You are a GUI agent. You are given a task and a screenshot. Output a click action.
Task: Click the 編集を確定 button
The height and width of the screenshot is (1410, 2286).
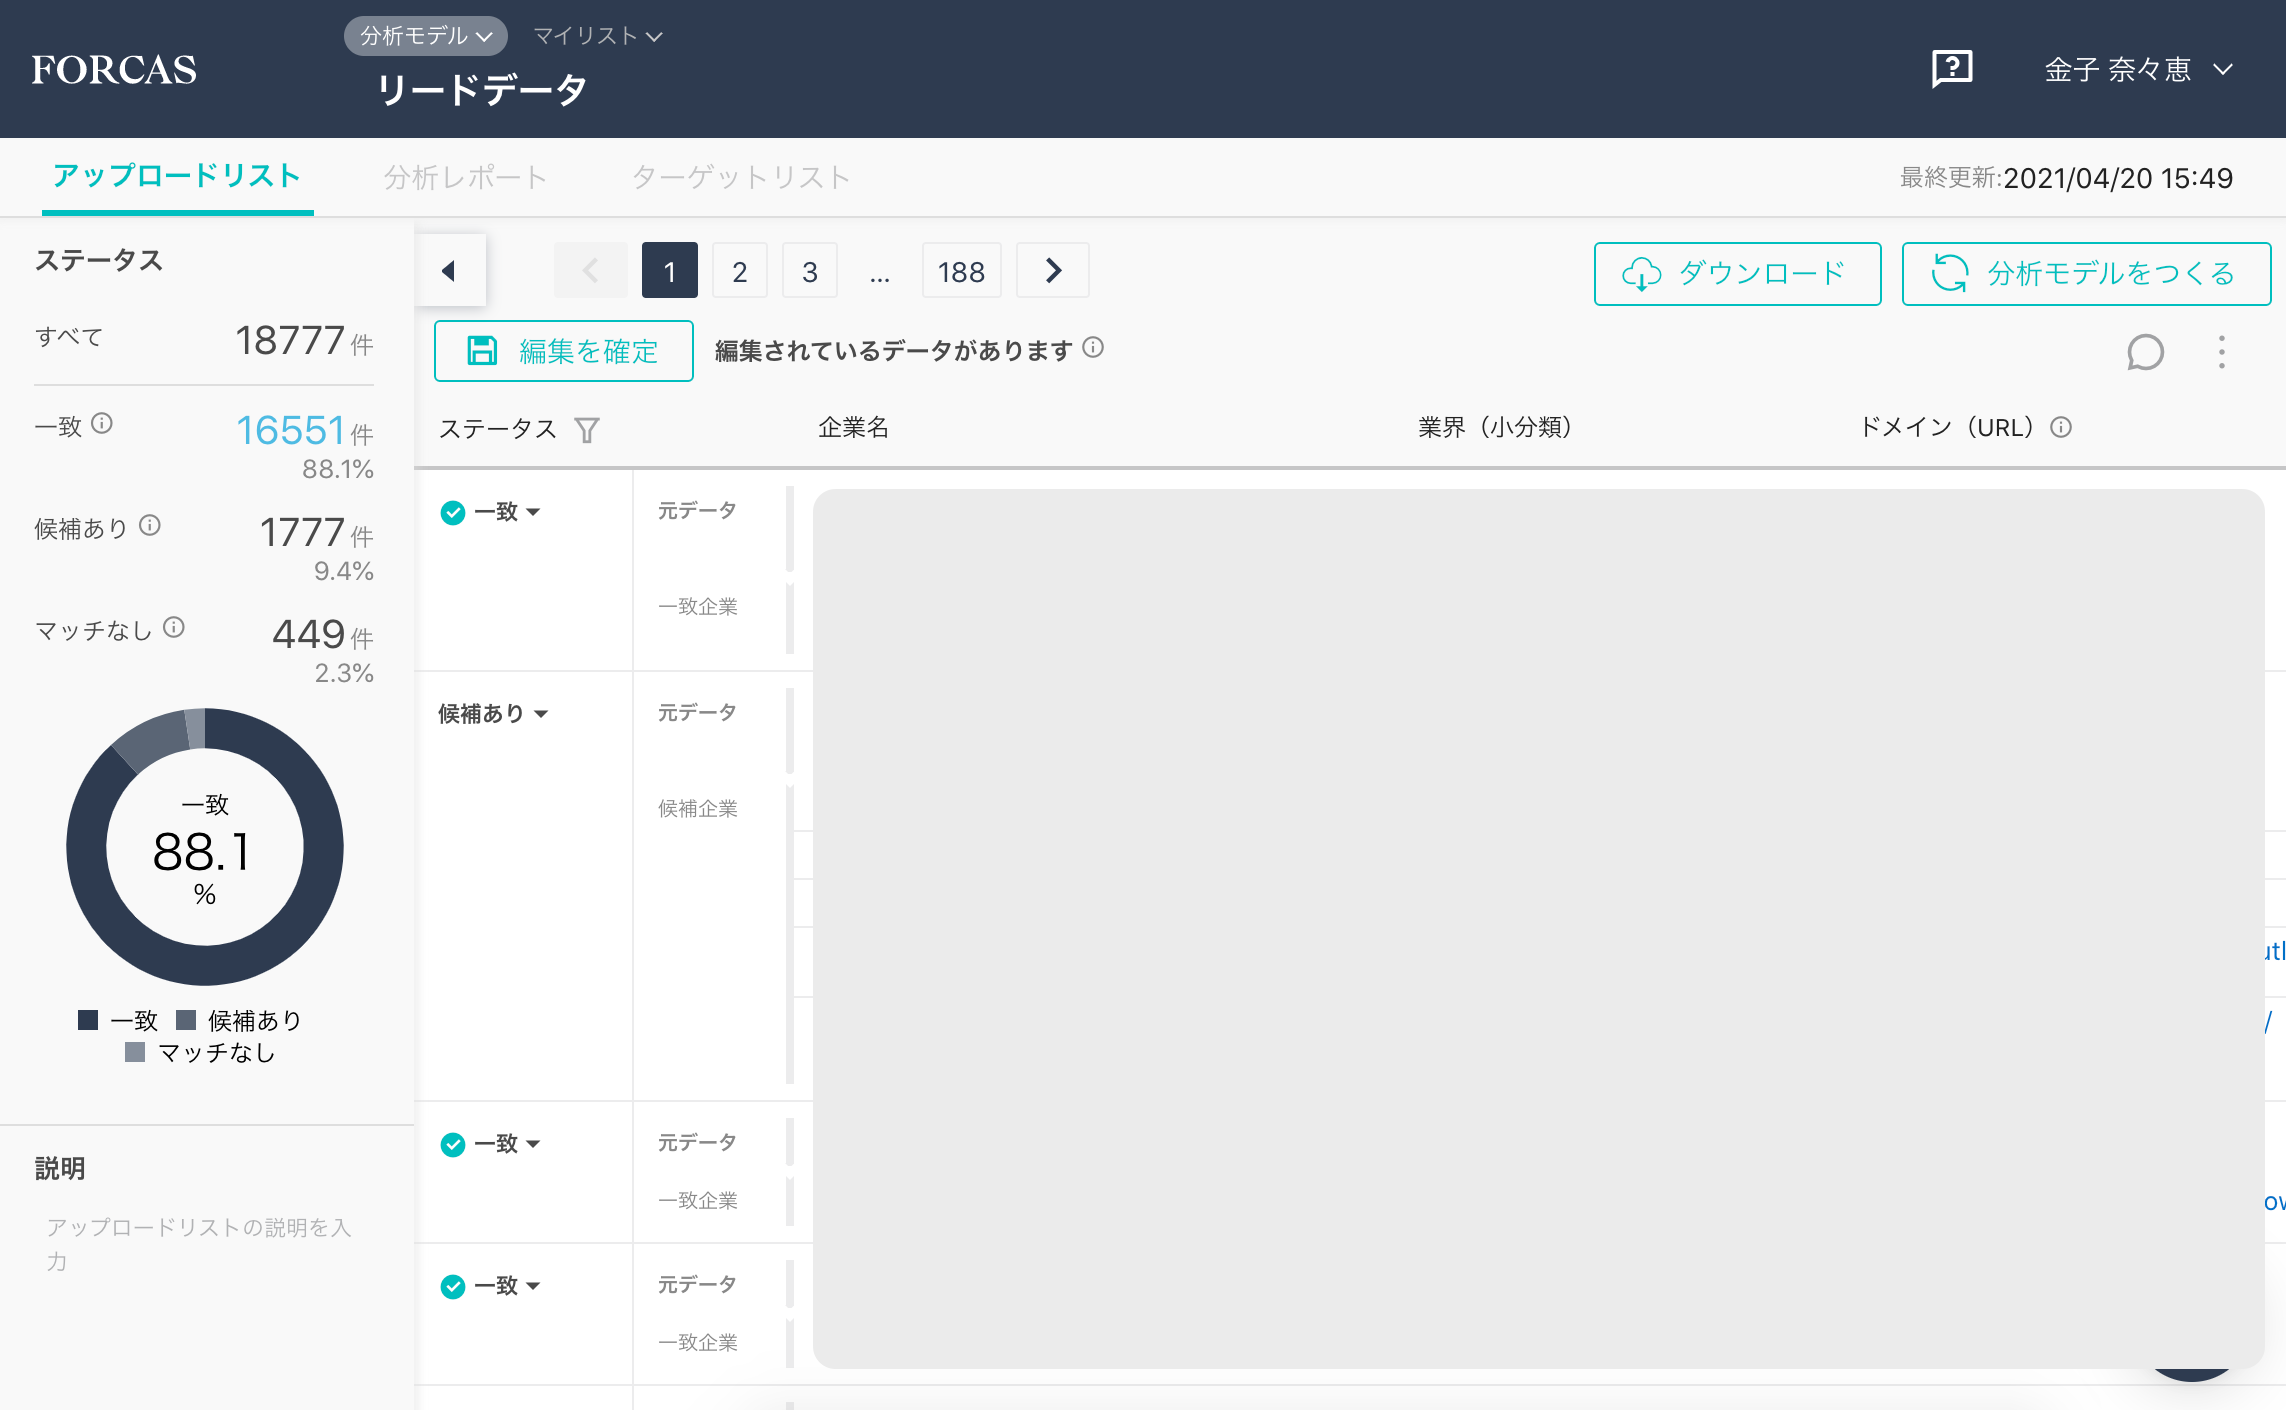pyautogui.click(x=564, y=351)
